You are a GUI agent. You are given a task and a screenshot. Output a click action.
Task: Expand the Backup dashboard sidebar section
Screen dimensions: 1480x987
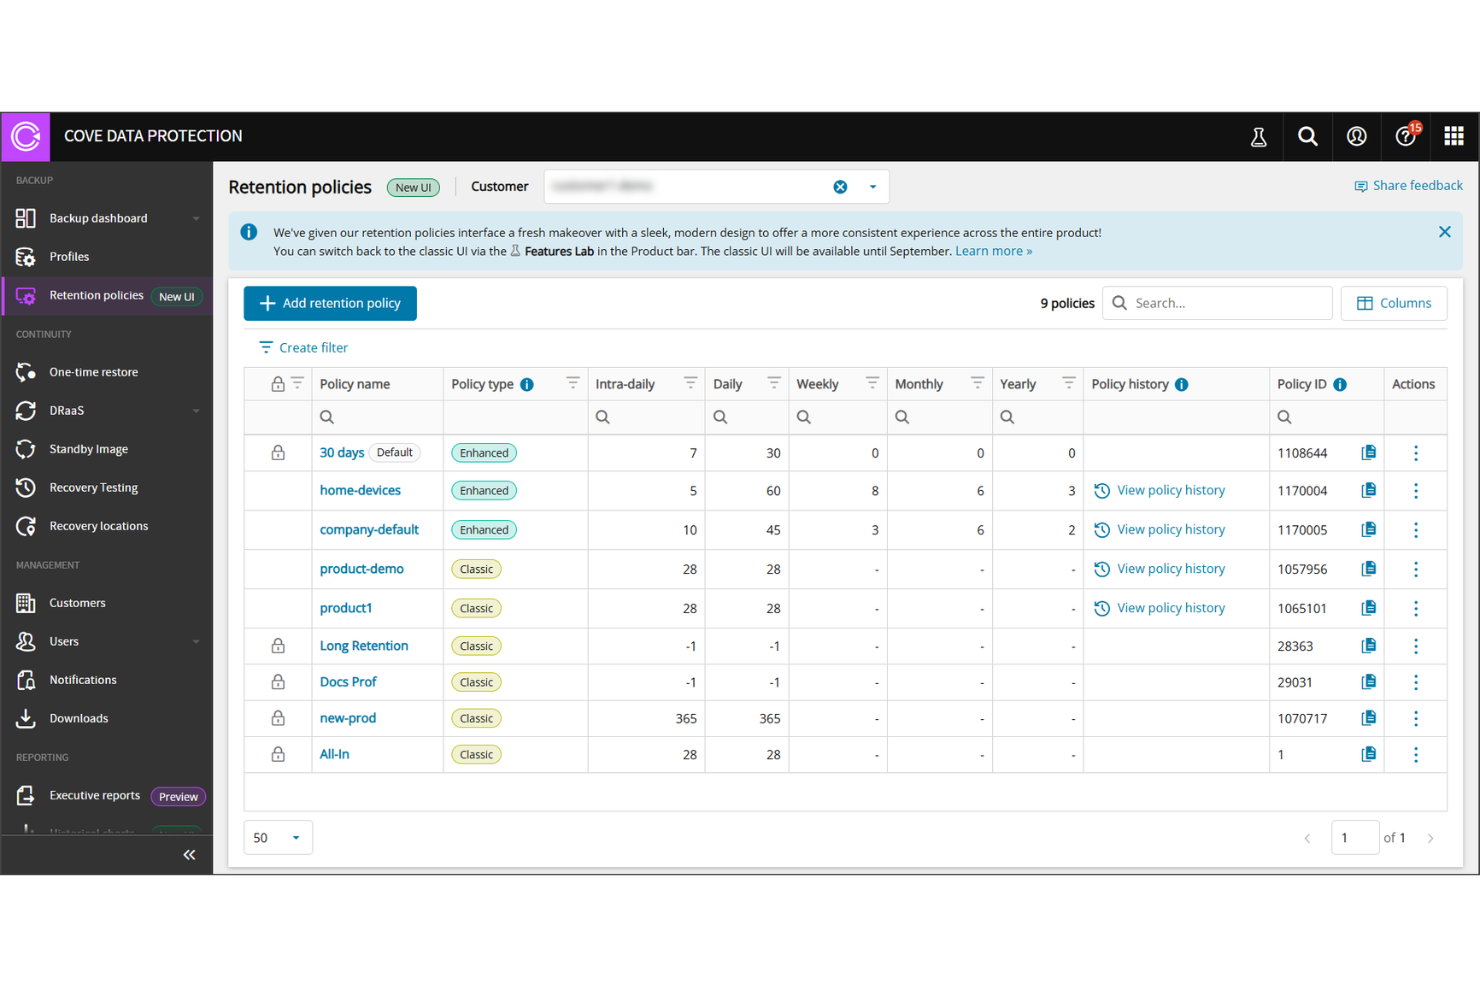coord(196,218)
